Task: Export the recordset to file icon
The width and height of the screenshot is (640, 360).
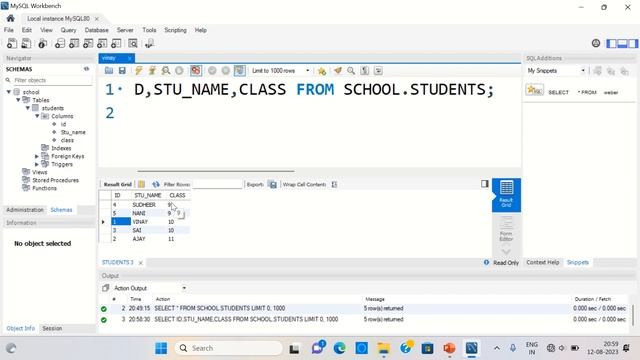Action: (x=273, y=184)
